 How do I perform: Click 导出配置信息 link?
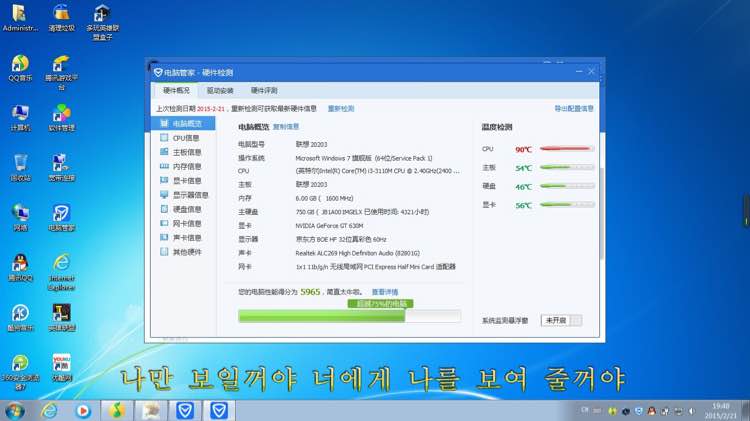(574, 109)
